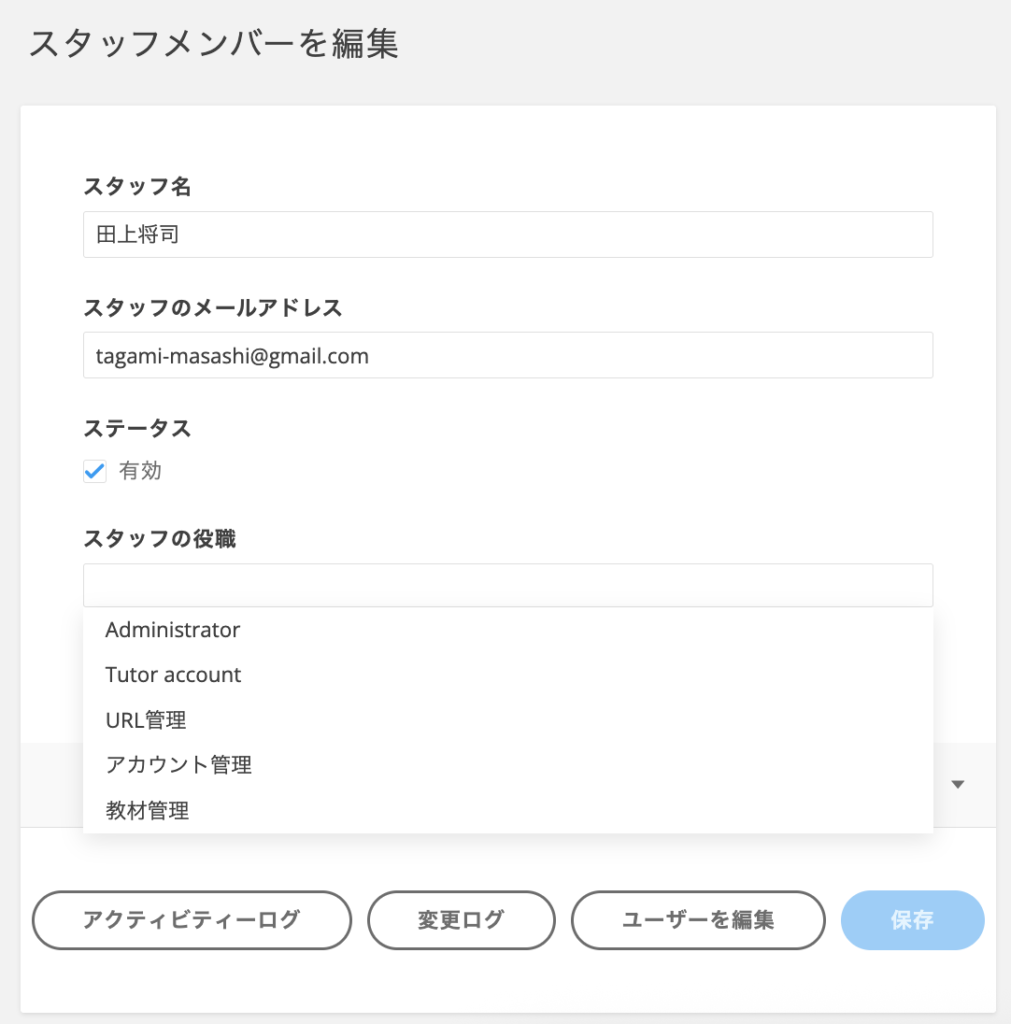The width and height of the screenshot is (1011, 1024).
Task: Open the アクティビティーログ activity log
Action: 192,920
